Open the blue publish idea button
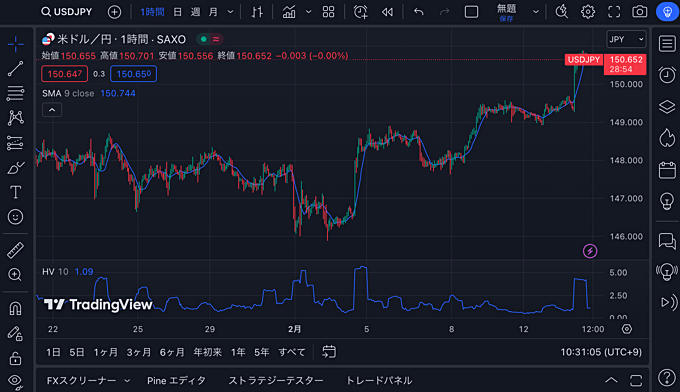 (667, 12)
